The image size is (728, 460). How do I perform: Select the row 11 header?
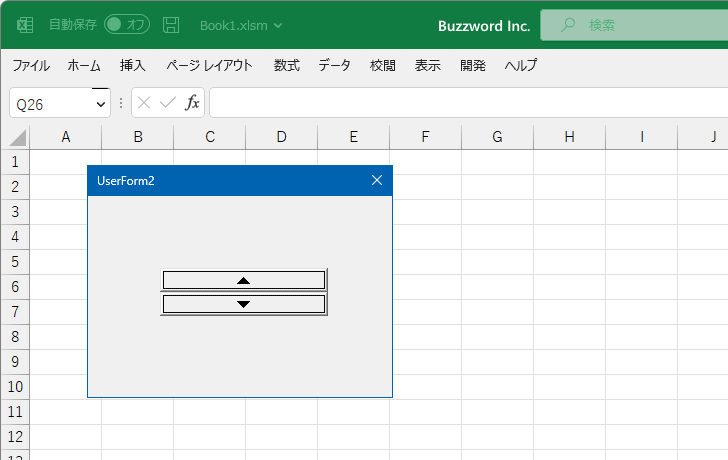pos(15,412)
